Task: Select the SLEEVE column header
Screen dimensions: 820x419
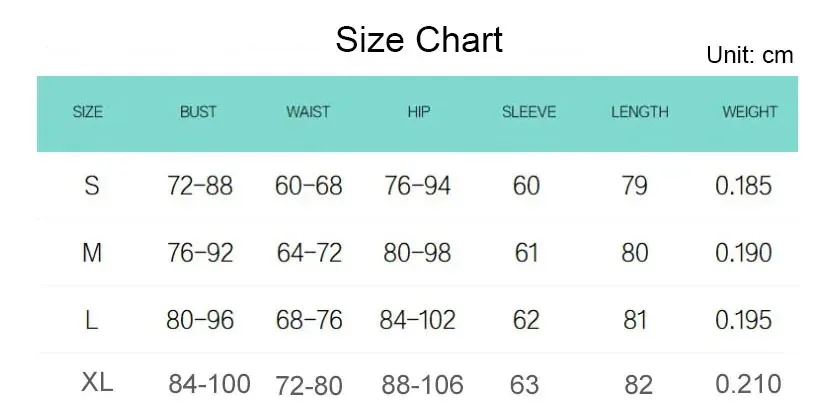Action: [528, 112]
